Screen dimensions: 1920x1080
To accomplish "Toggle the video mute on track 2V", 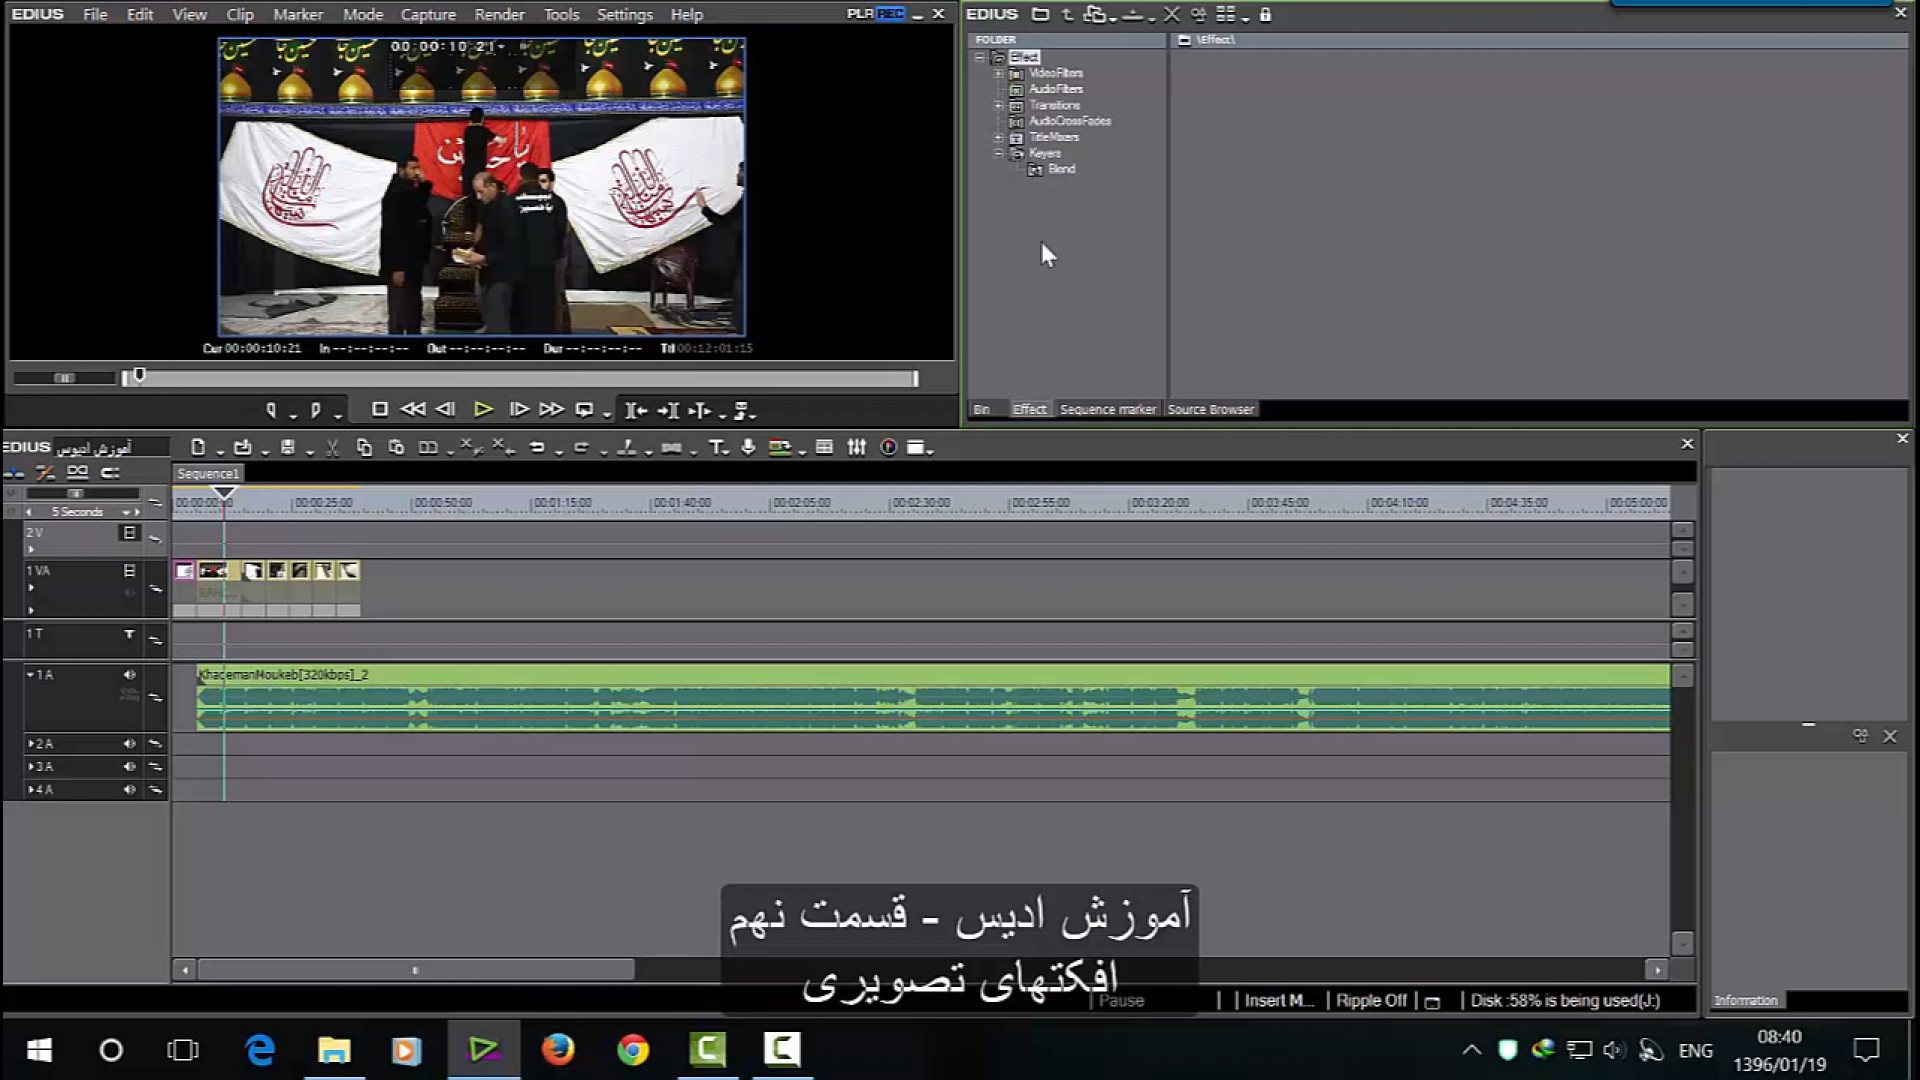I will 129,533.
